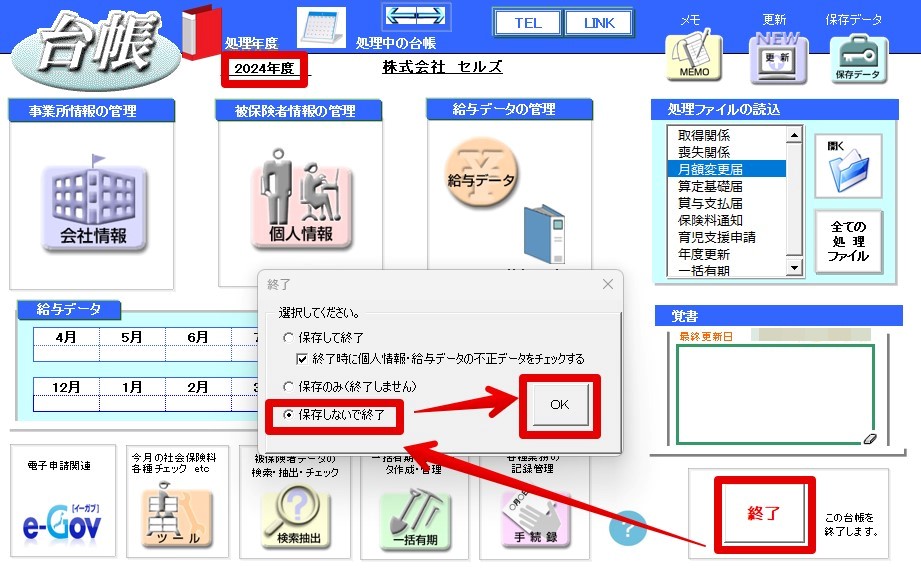The width and height of the screenshot is (921, 581).
Task: Click the LINK button
Action: coord(599,23)
